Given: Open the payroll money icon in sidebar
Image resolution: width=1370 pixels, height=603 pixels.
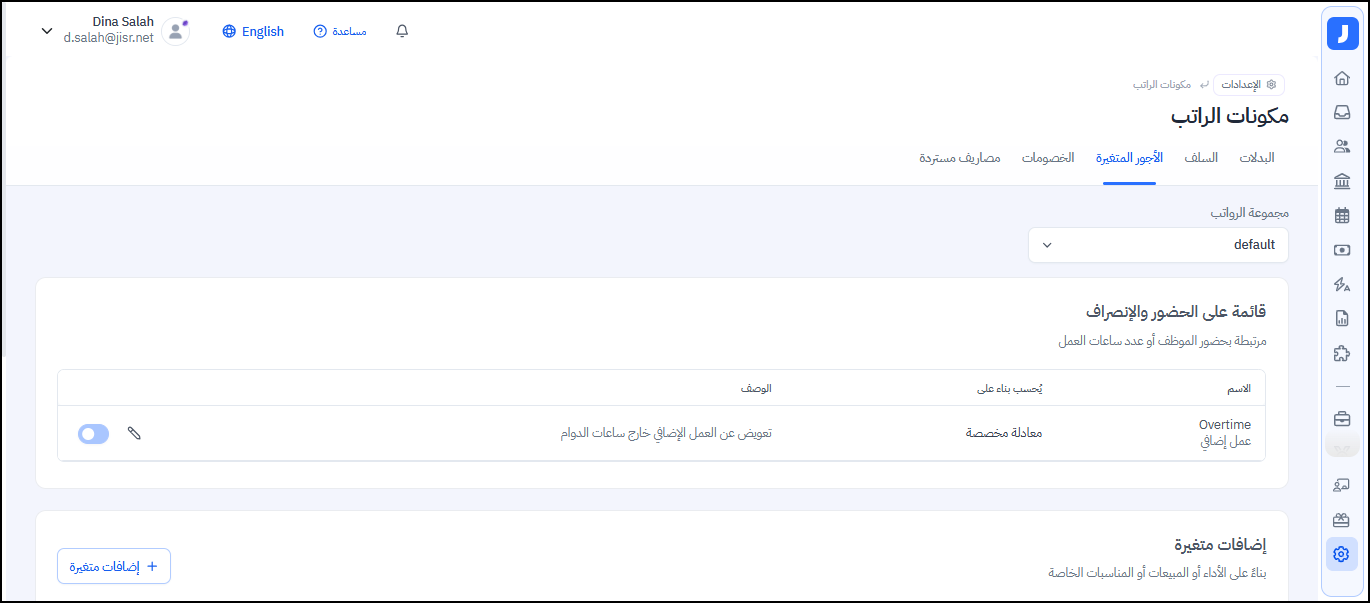Looking at the screenshot, I should 1342,250.
